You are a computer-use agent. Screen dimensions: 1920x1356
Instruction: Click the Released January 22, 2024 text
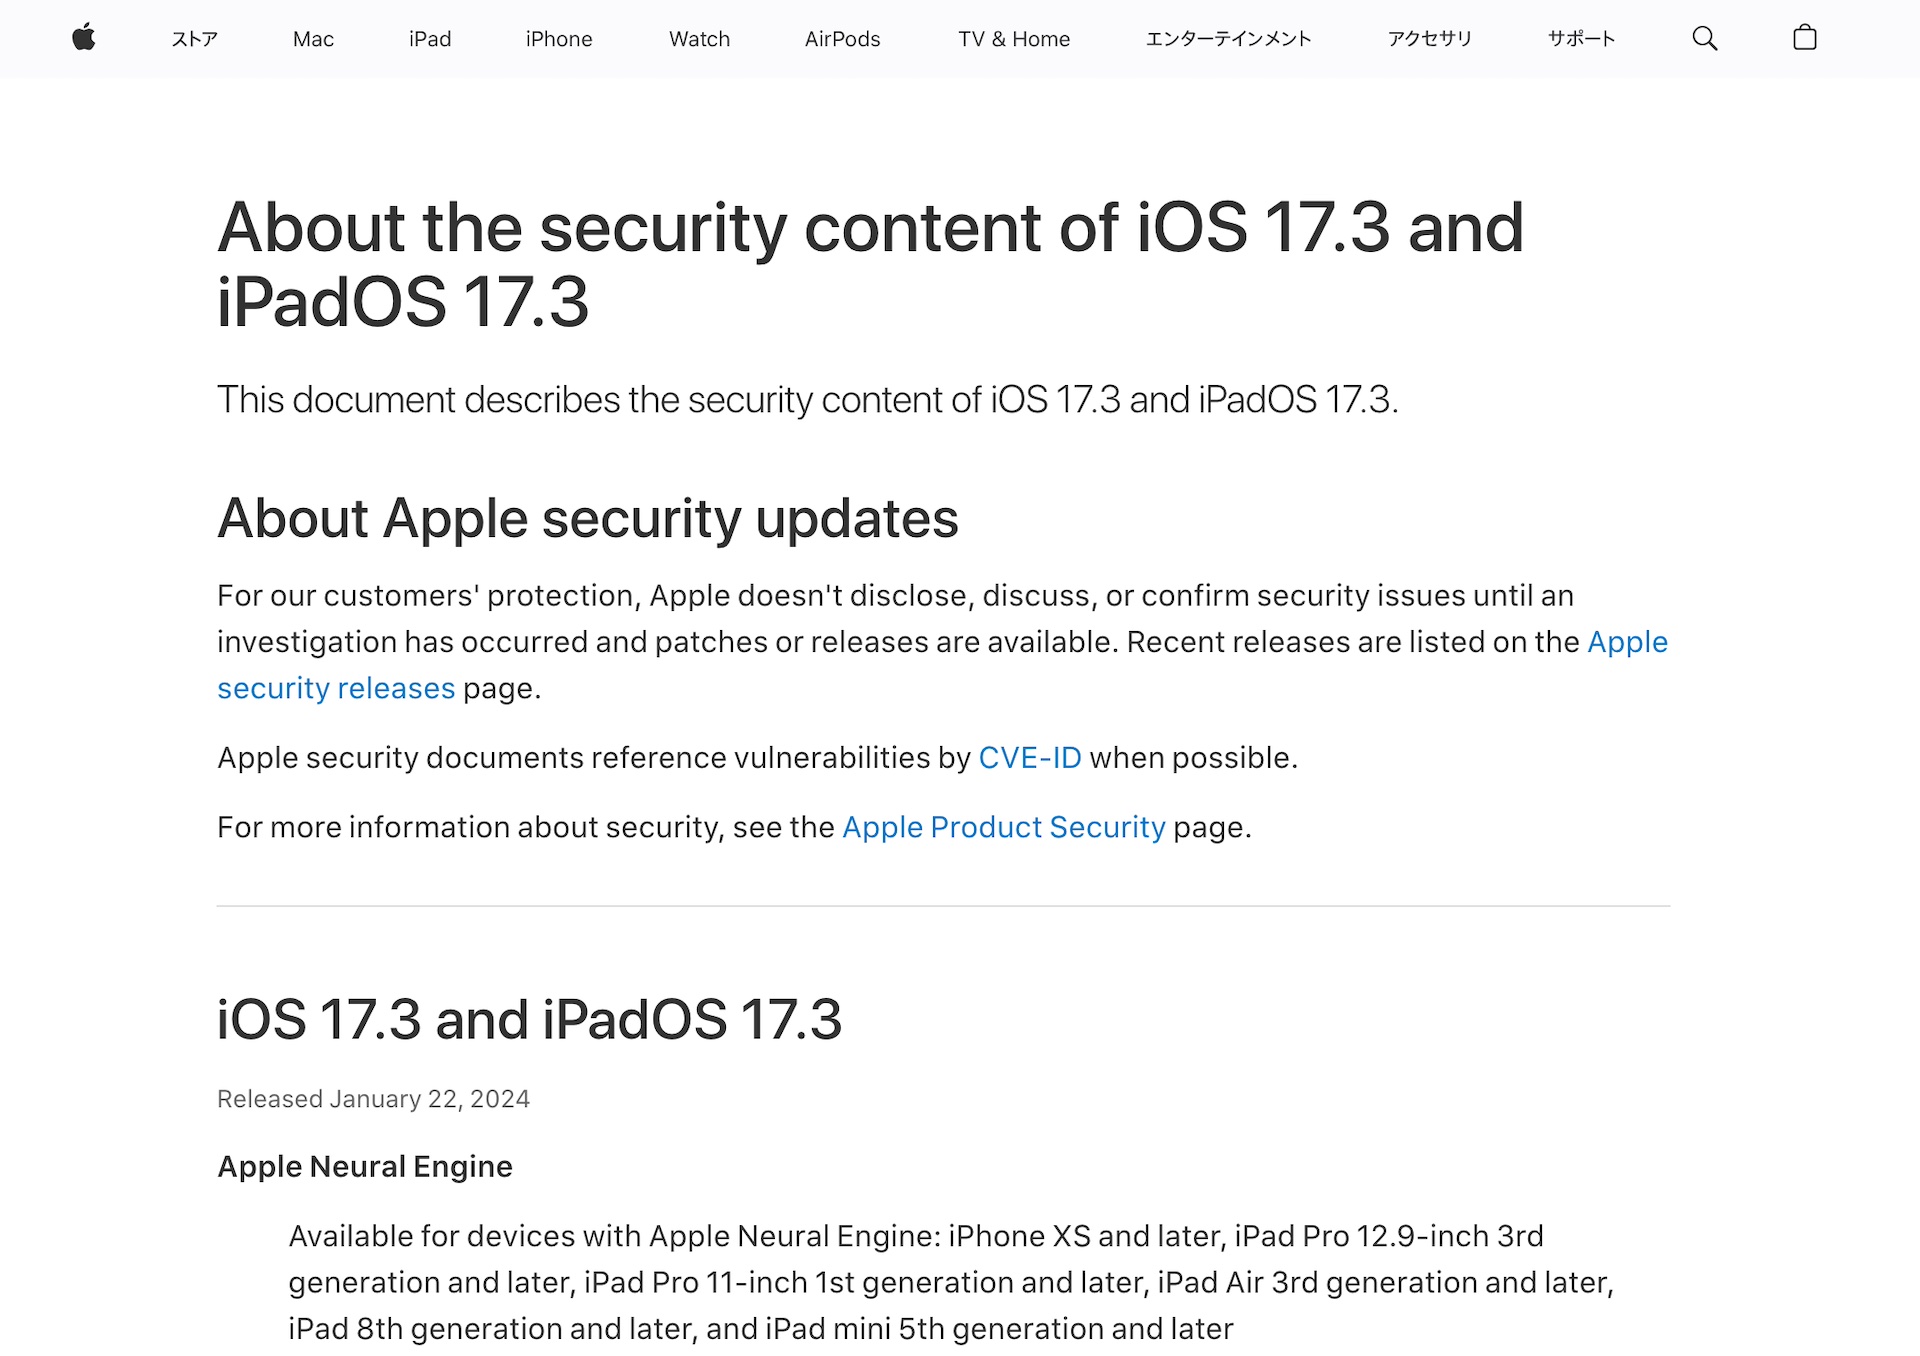(373, 1099)
